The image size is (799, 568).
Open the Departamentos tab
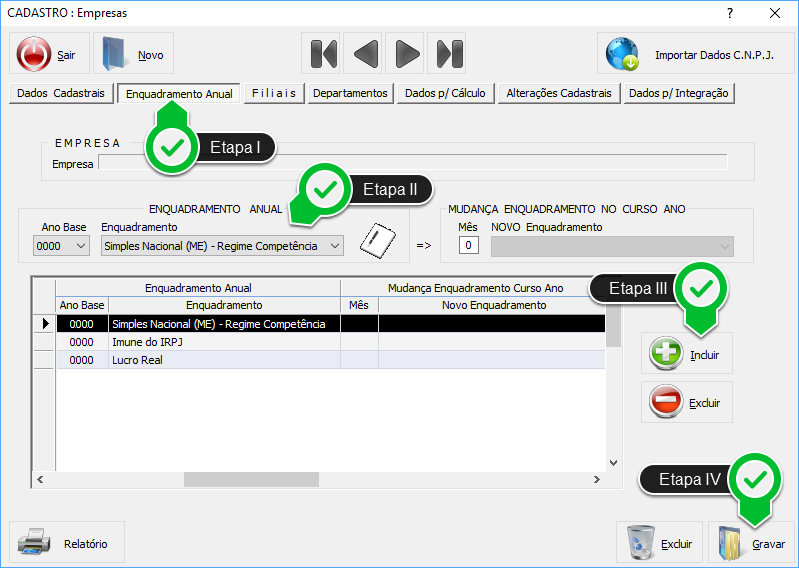(x=349, y=93)
